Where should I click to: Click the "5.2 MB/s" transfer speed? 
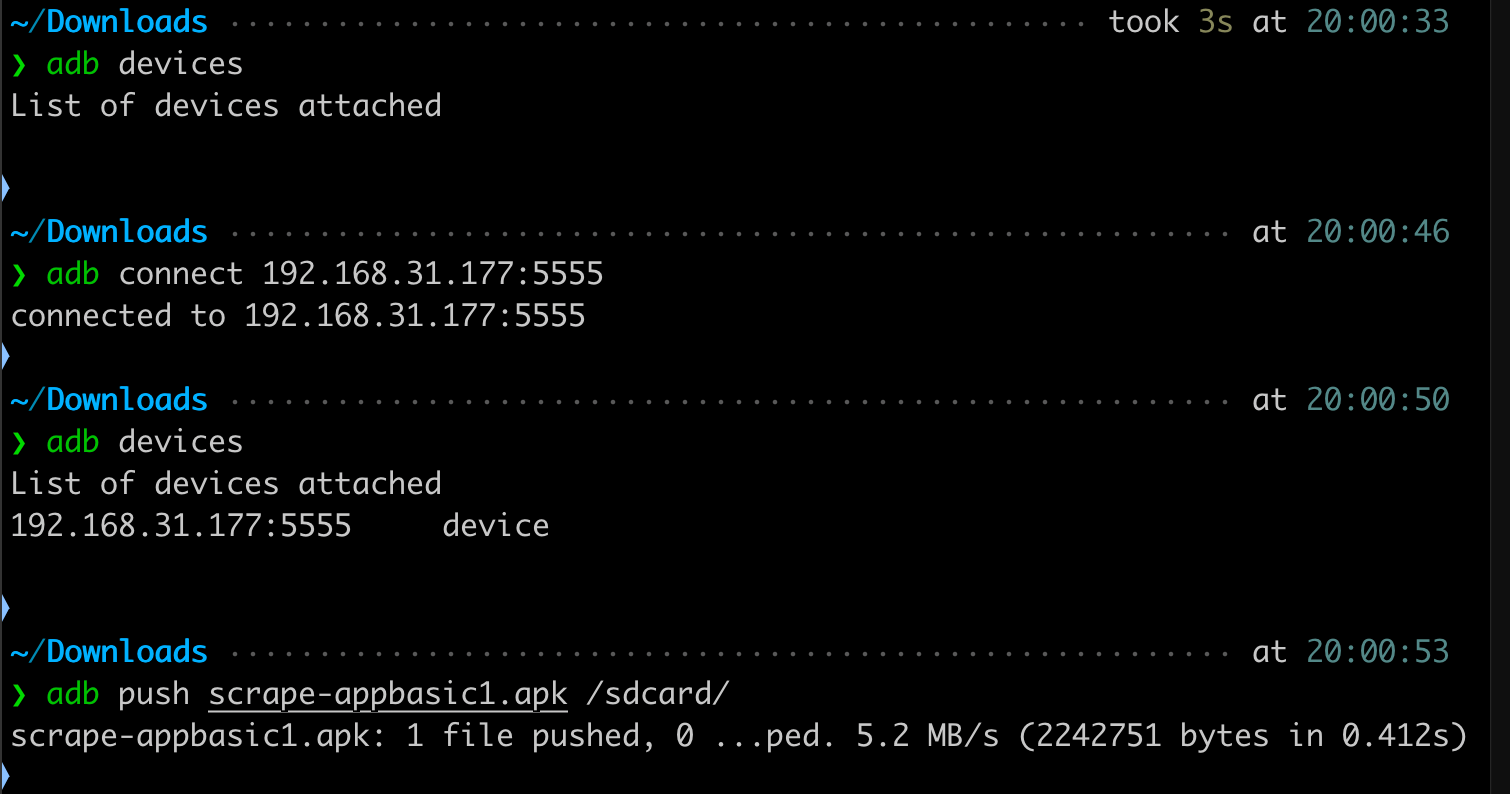pyautogui.click(x=927, y=736)
